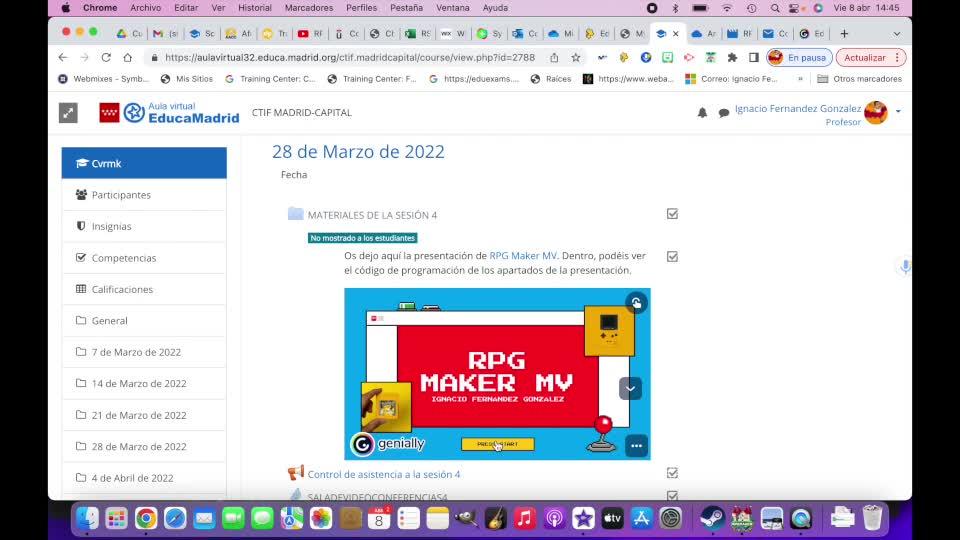Click the interactivity hand icon on the presentation

pos(636,303)
